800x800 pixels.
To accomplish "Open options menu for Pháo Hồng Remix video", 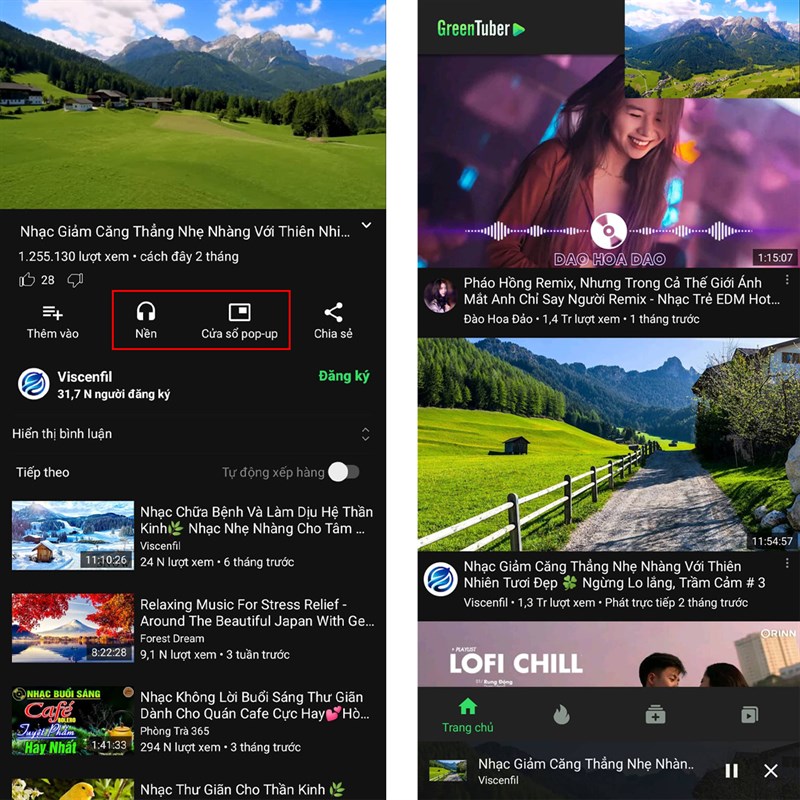I will tap(787, 282).
